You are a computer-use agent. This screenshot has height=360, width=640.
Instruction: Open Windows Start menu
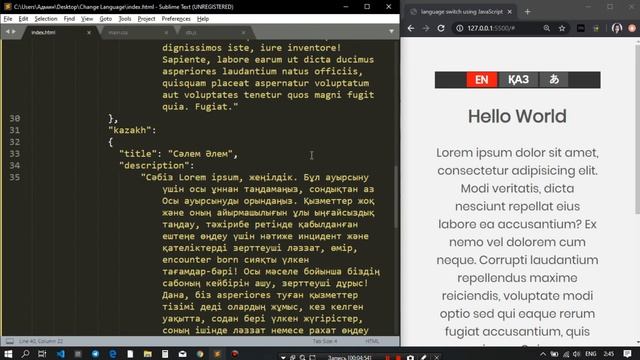[8, 354]
